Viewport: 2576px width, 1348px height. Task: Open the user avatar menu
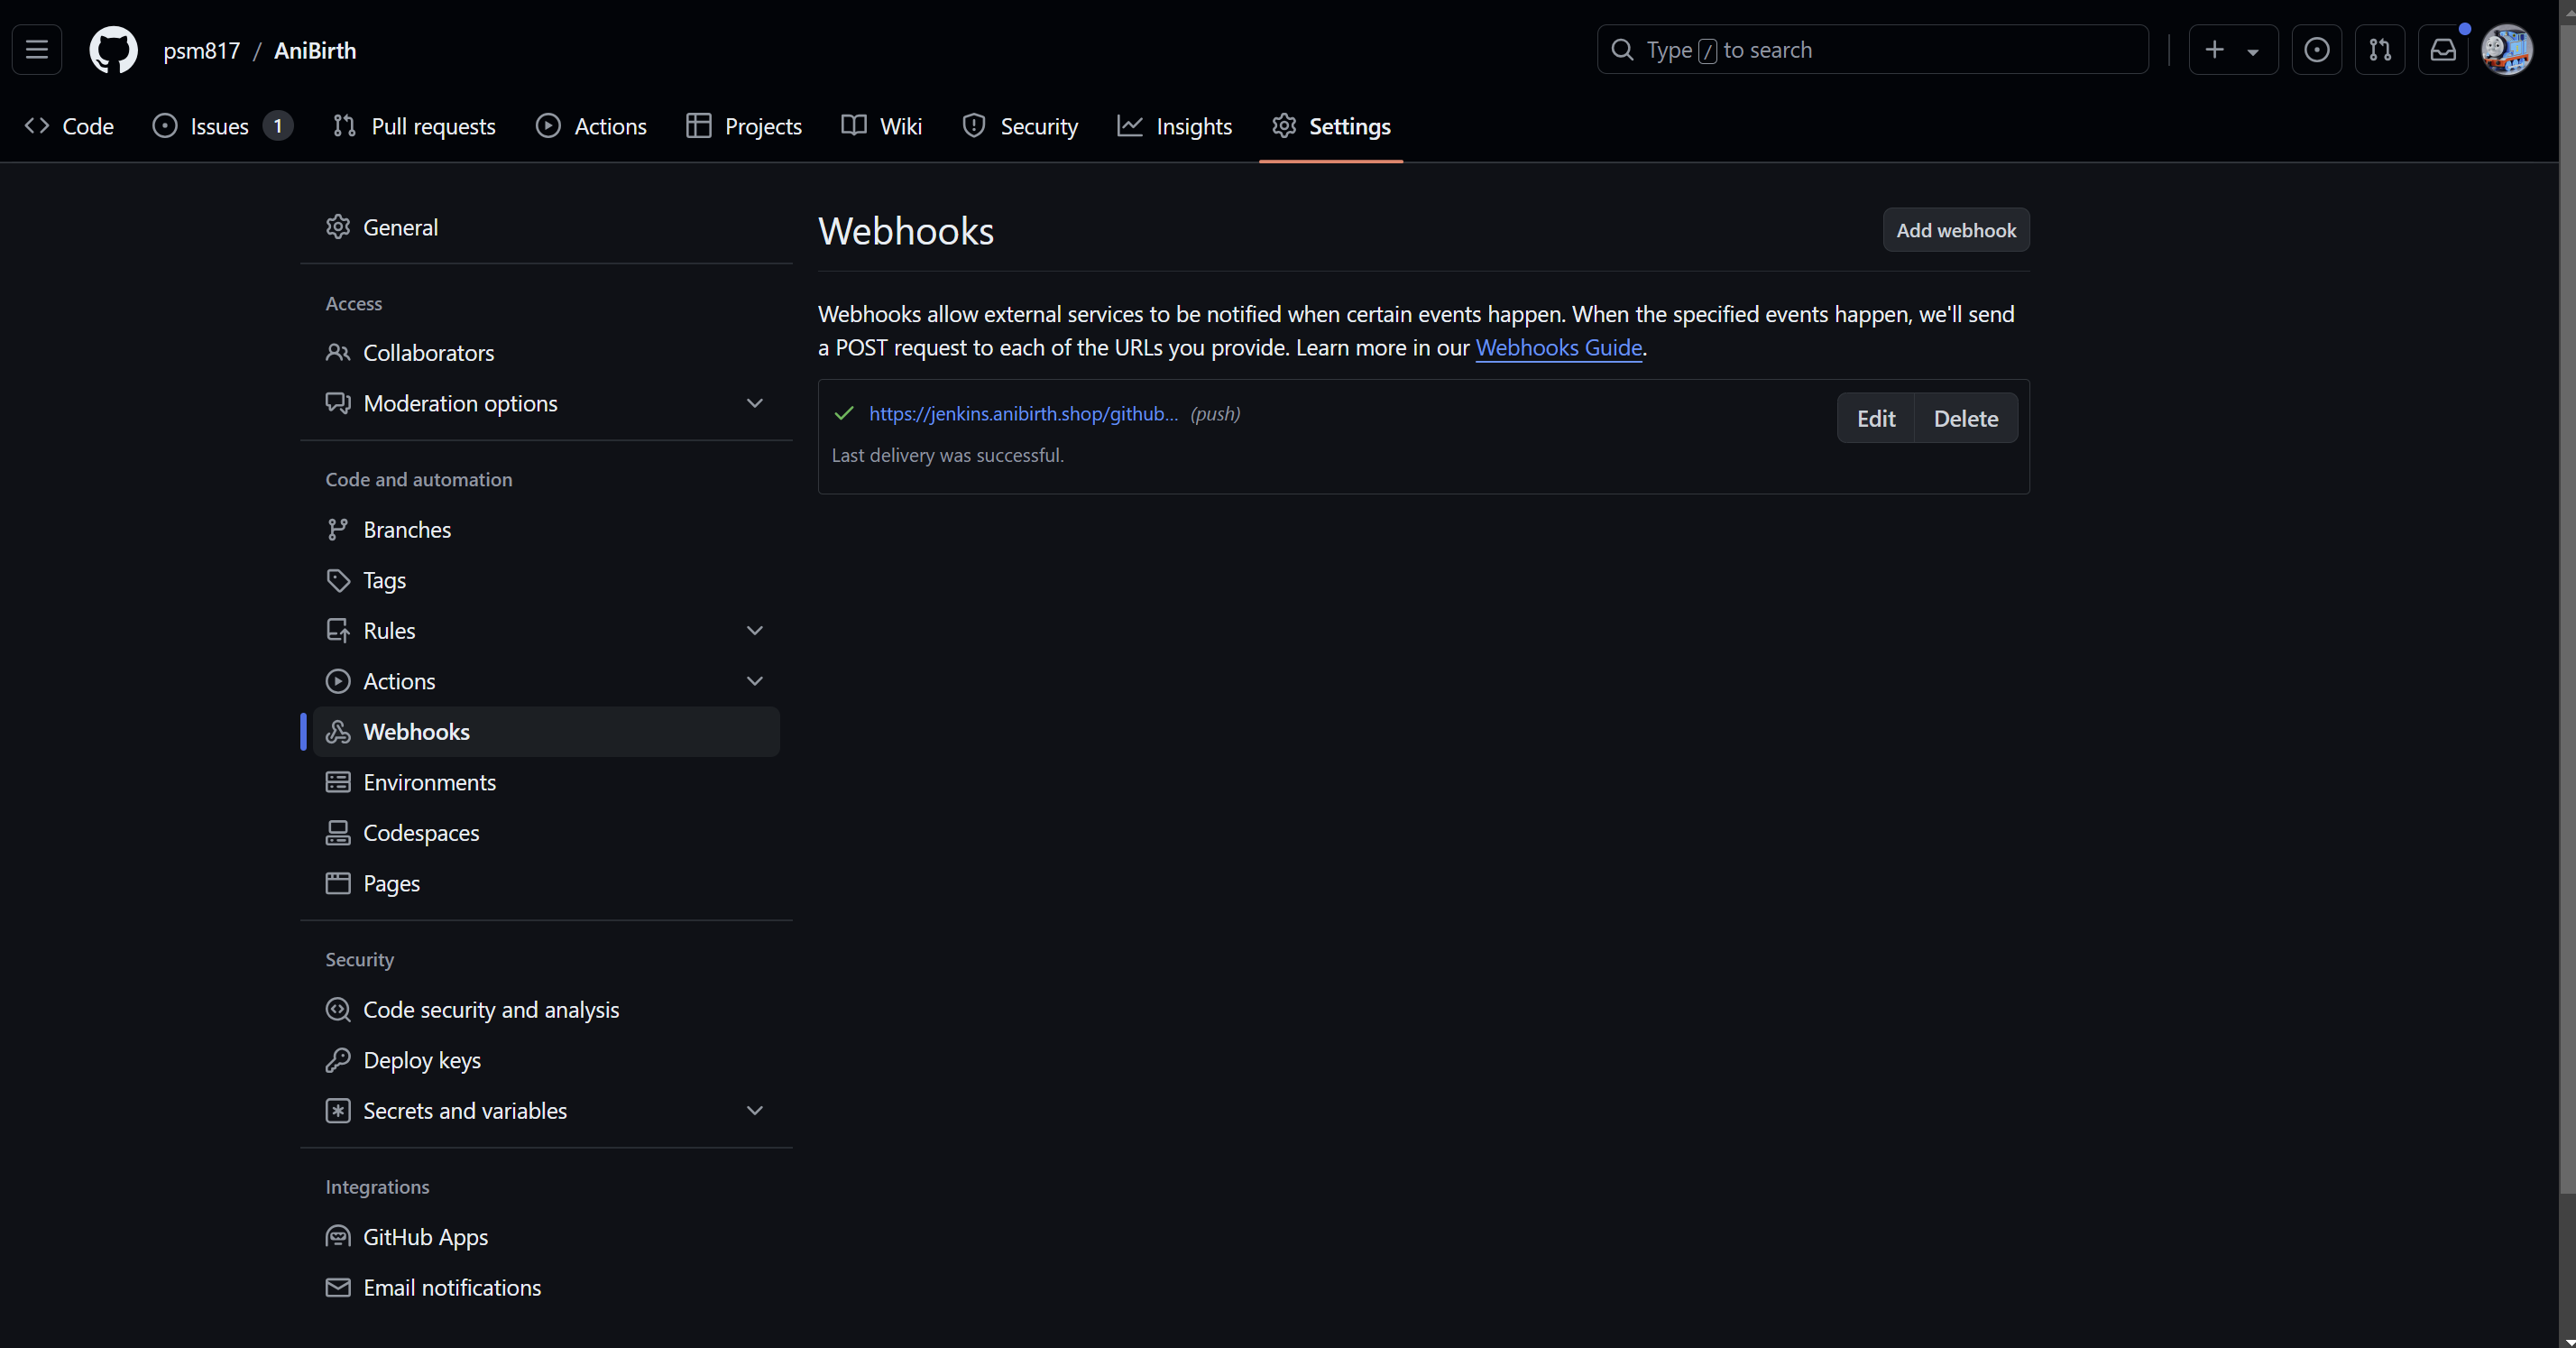coord(2506,50)
